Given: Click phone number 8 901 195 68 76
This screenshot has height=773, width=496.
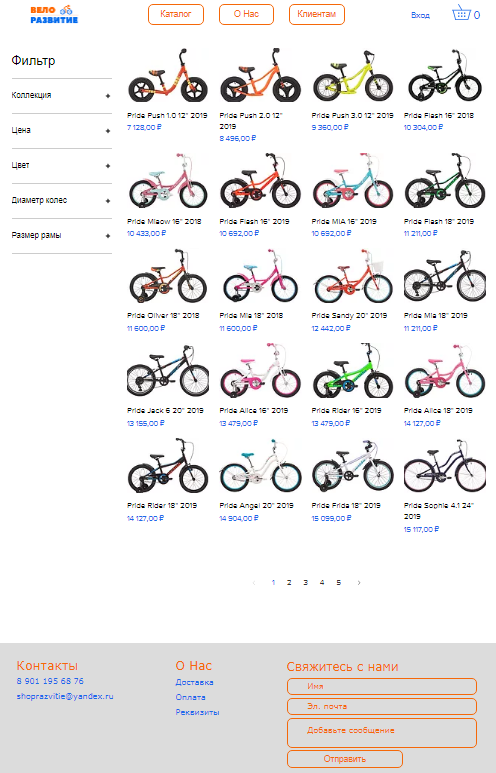Looking at the screenshot, I should coord(50,681).
